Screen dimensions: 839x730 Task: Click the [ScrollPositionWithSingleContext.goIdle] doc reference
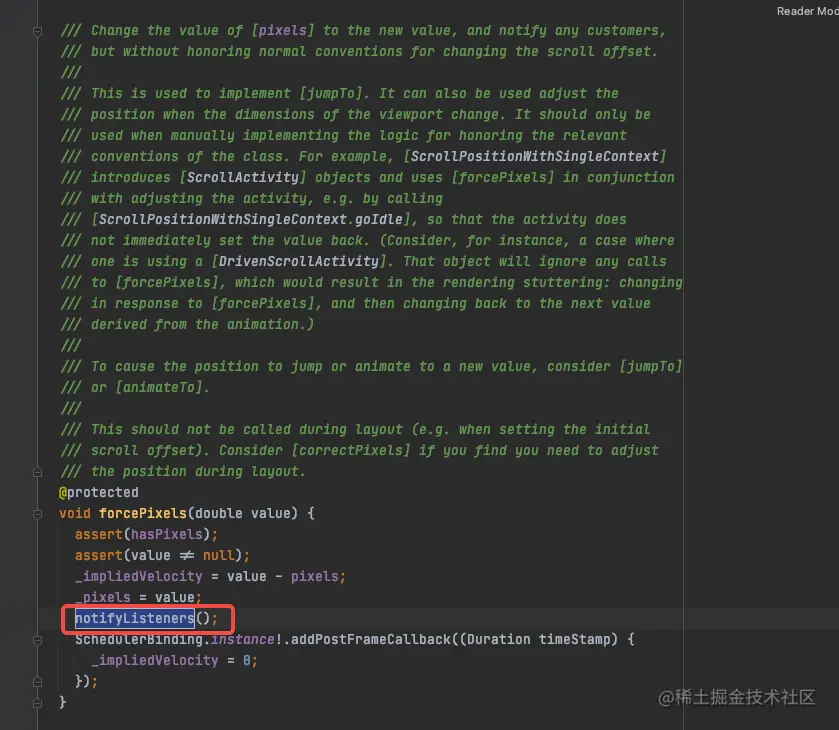point(251,219)
